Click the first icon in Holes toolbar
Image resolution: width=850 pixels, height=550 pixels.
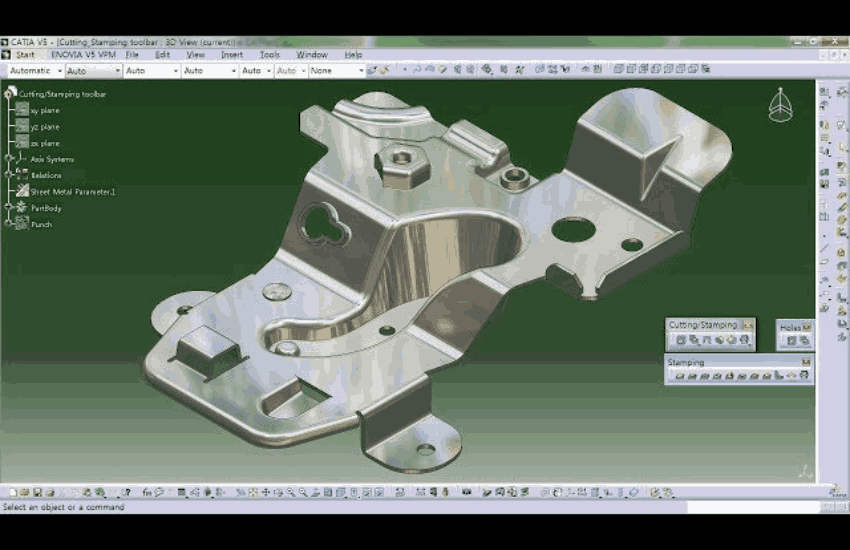[x=791, y=341]
